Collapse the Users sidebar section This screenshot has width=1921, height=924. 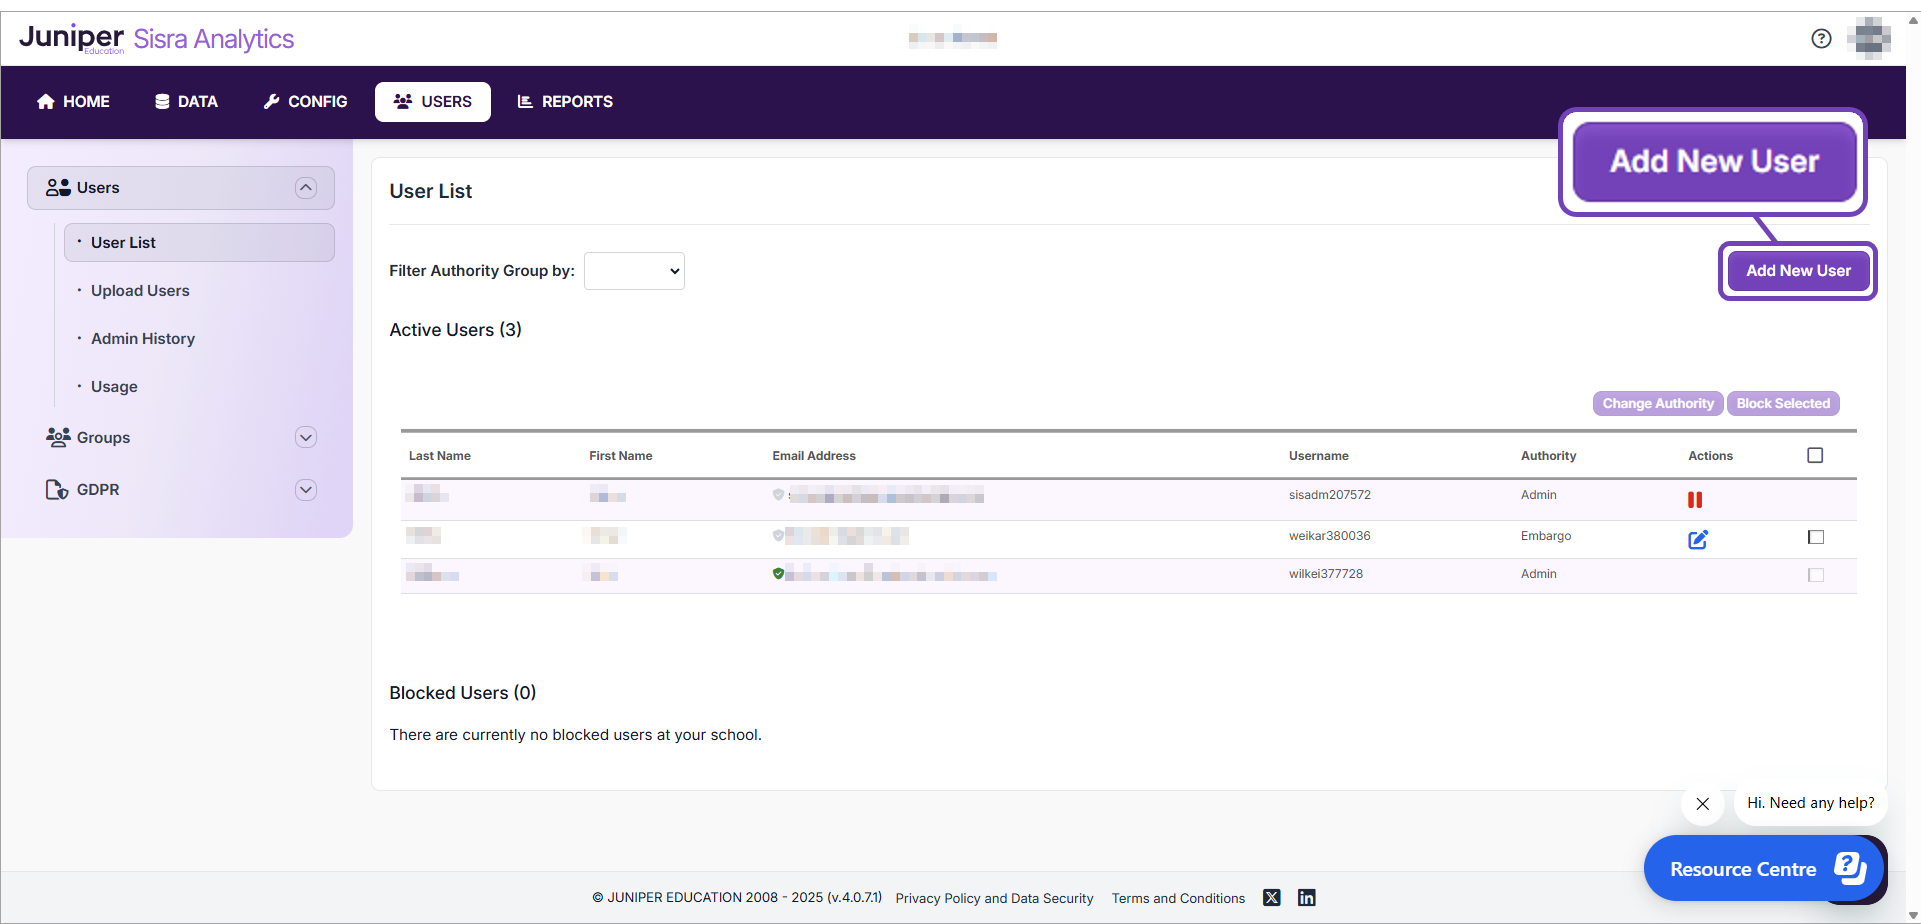[306, 188]
